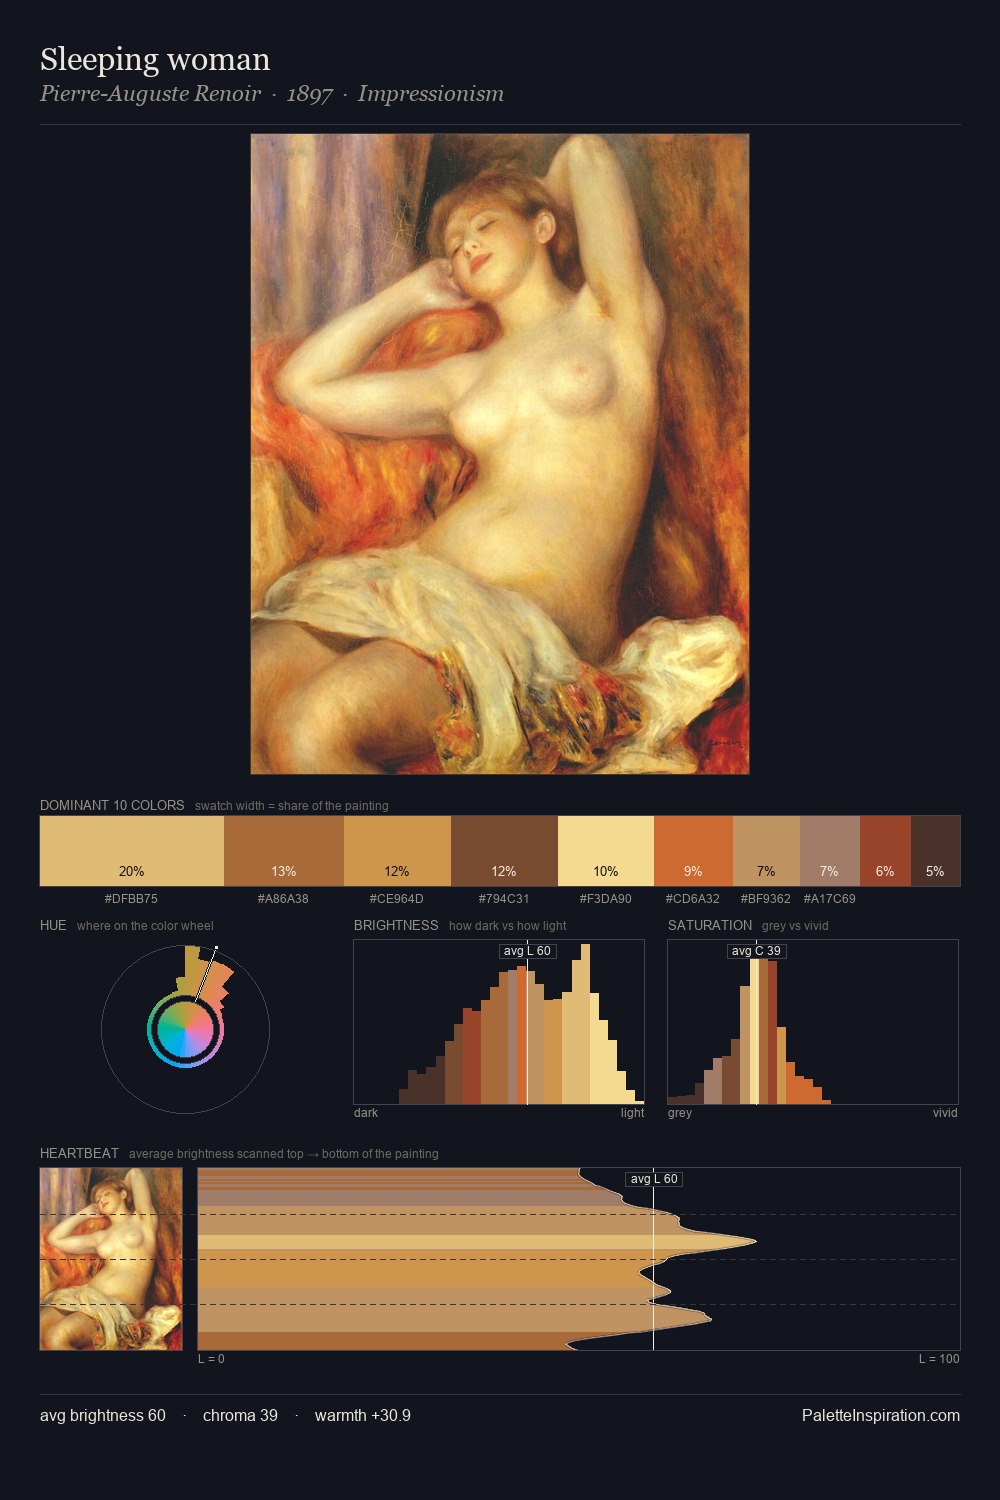Select the Pierre-Auguste Renoir 1897 Impressionism subtitle
The width and height of the screenshot is (1000, 1500).
point(272,94)
